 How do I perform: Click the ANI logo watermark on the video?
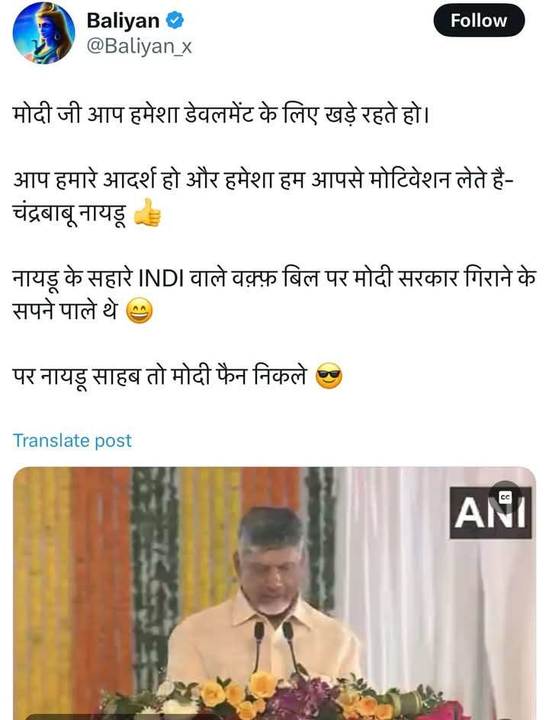(x=490, y=513)
